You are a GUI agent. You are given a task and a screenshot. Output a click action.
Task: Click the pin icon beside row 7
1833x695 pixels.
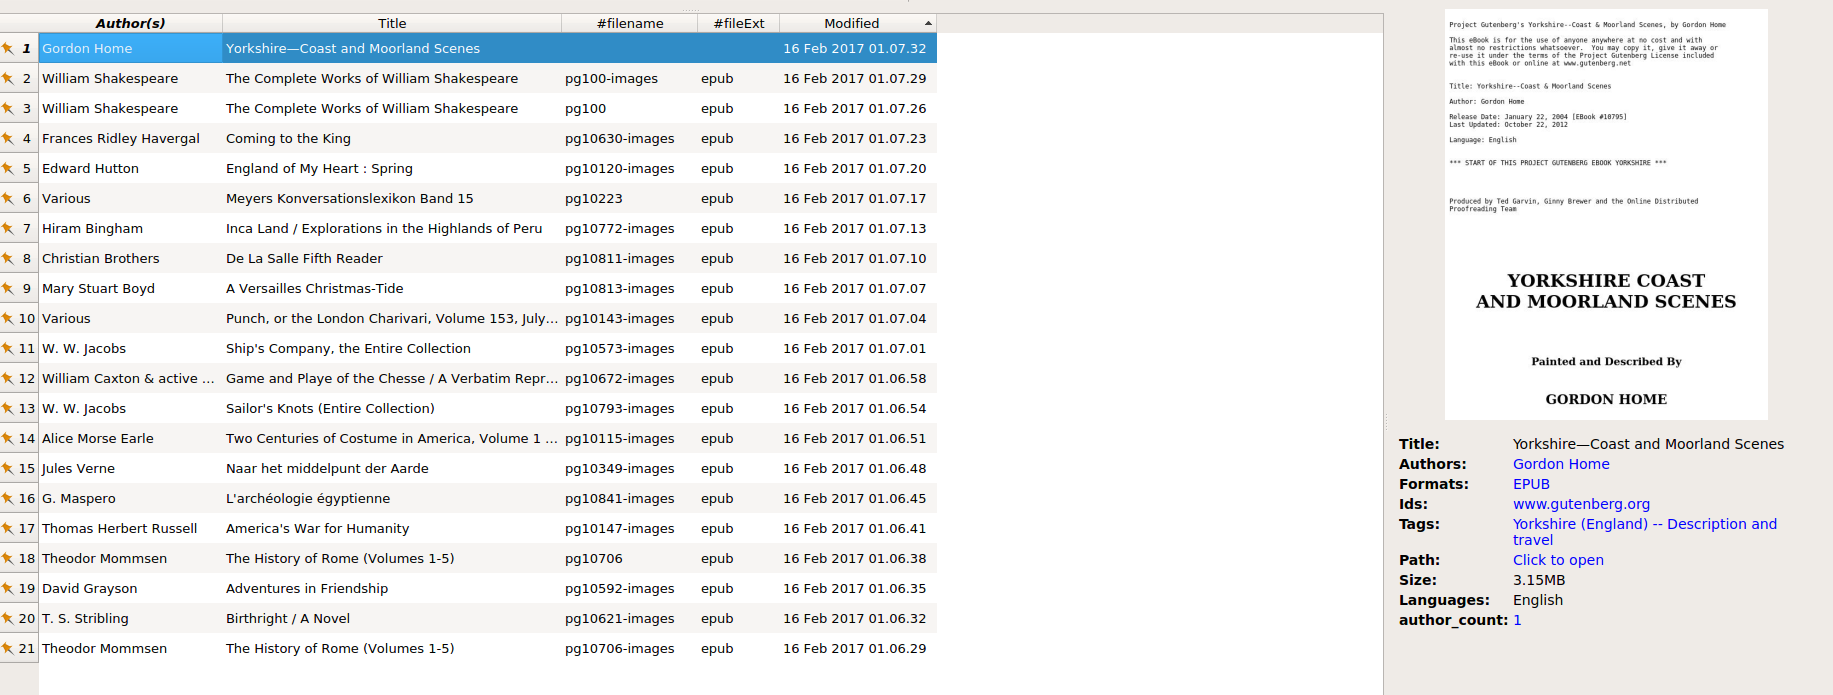(7, 228)
